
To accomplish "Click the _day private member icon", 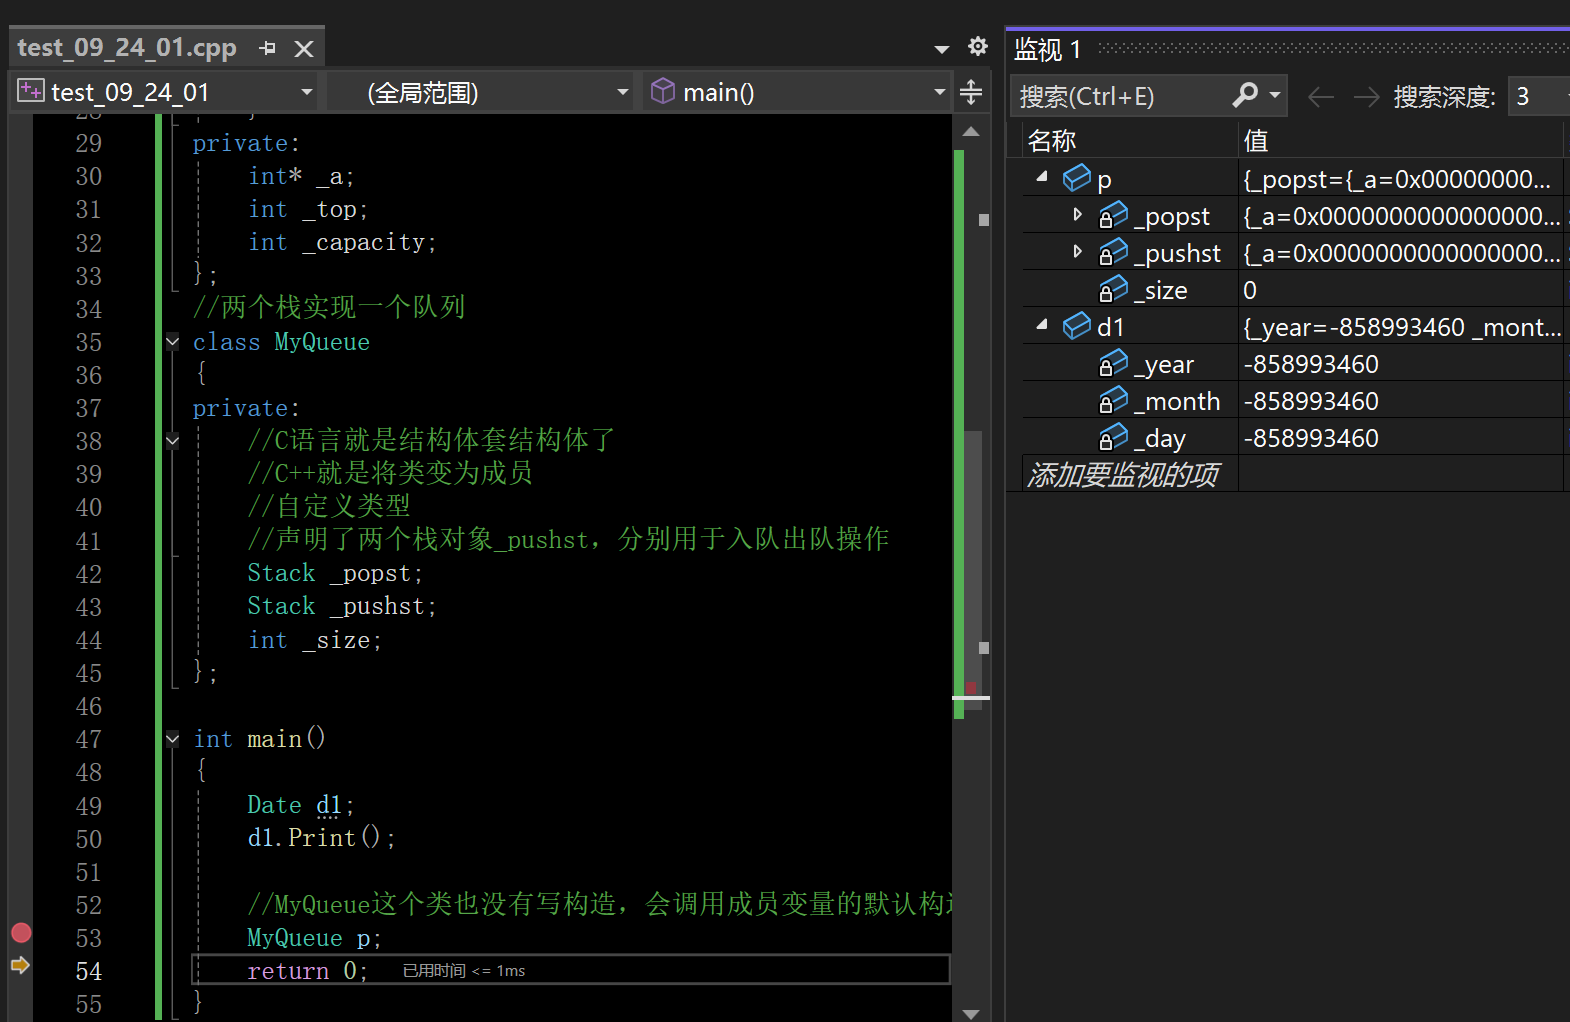I will coord(1113,437).
